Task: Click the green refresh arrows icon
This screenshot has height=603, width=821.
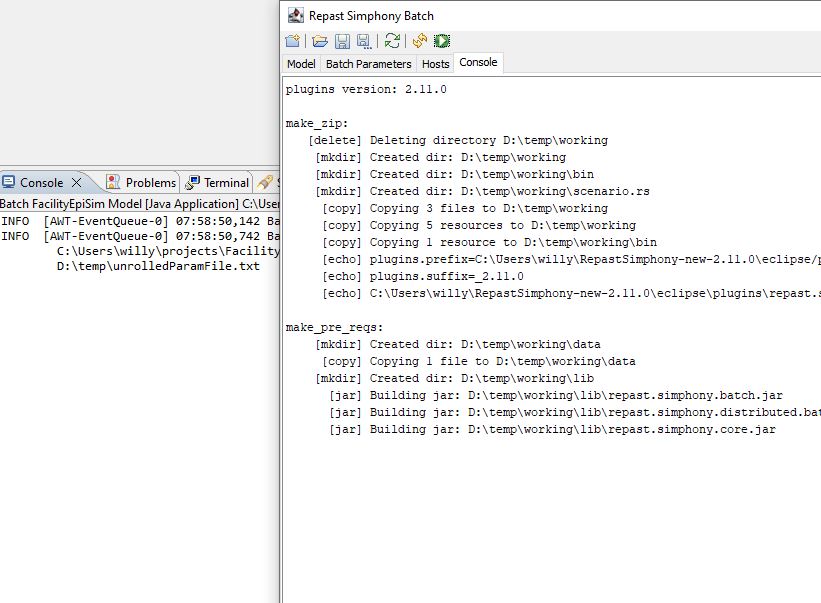Action: tap(392, 41)
